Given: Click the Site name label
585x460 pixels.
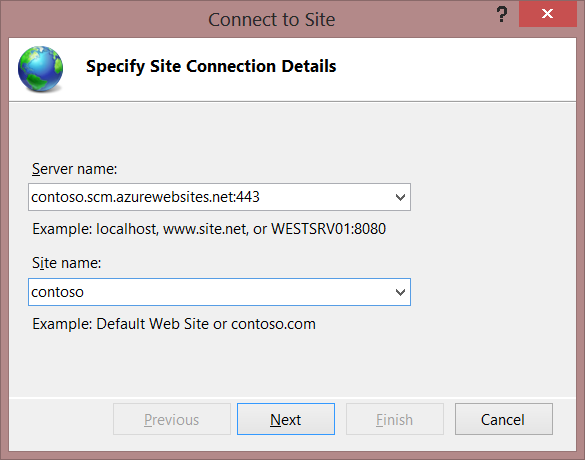Looking at the screenshot, I should pyautogui.click(x=66, y=263).
